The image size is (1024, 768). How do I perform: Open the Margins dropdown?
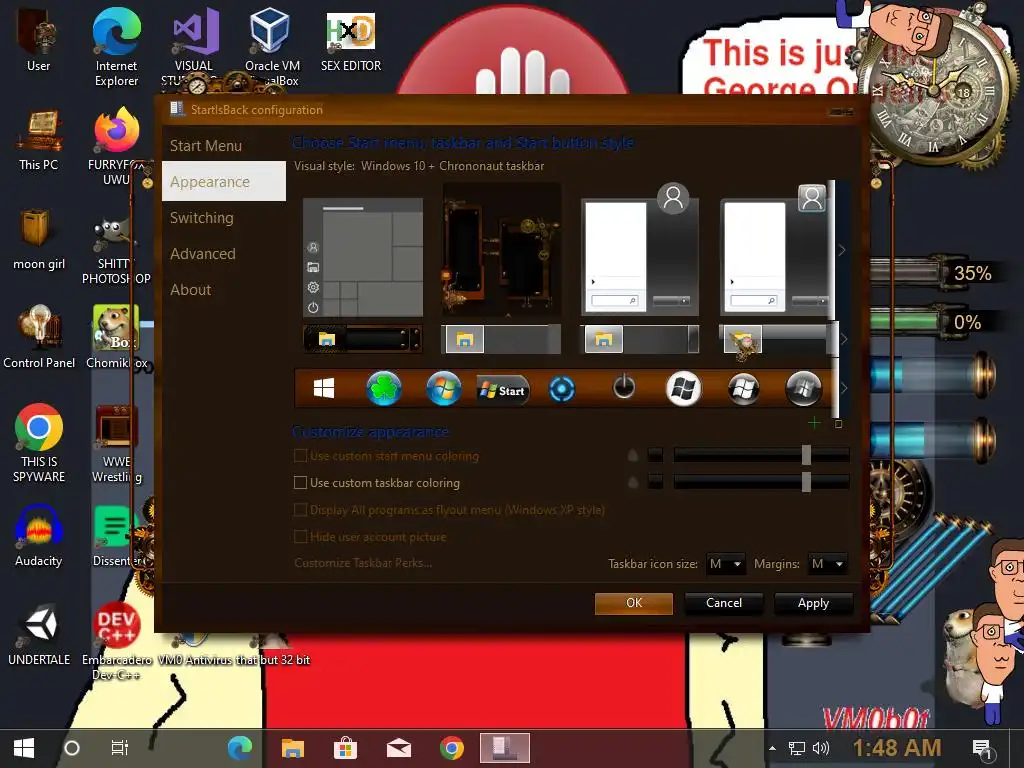[x=827, y=564]
